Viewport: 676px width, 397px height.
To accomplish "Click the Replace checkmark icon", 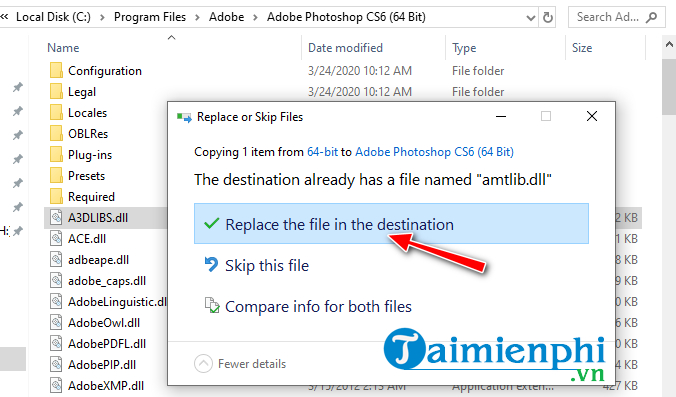I will coord(211,224).
